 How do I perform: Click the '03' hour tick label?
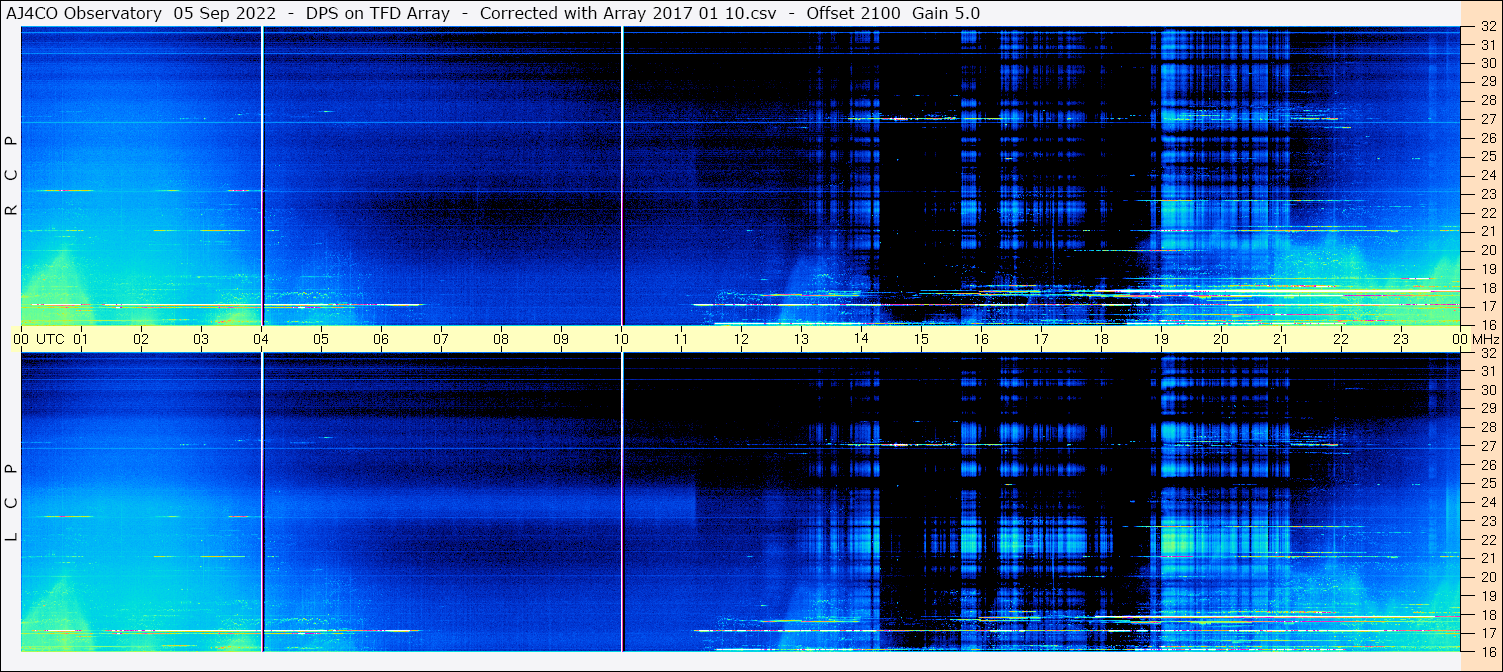pos(201,339)
